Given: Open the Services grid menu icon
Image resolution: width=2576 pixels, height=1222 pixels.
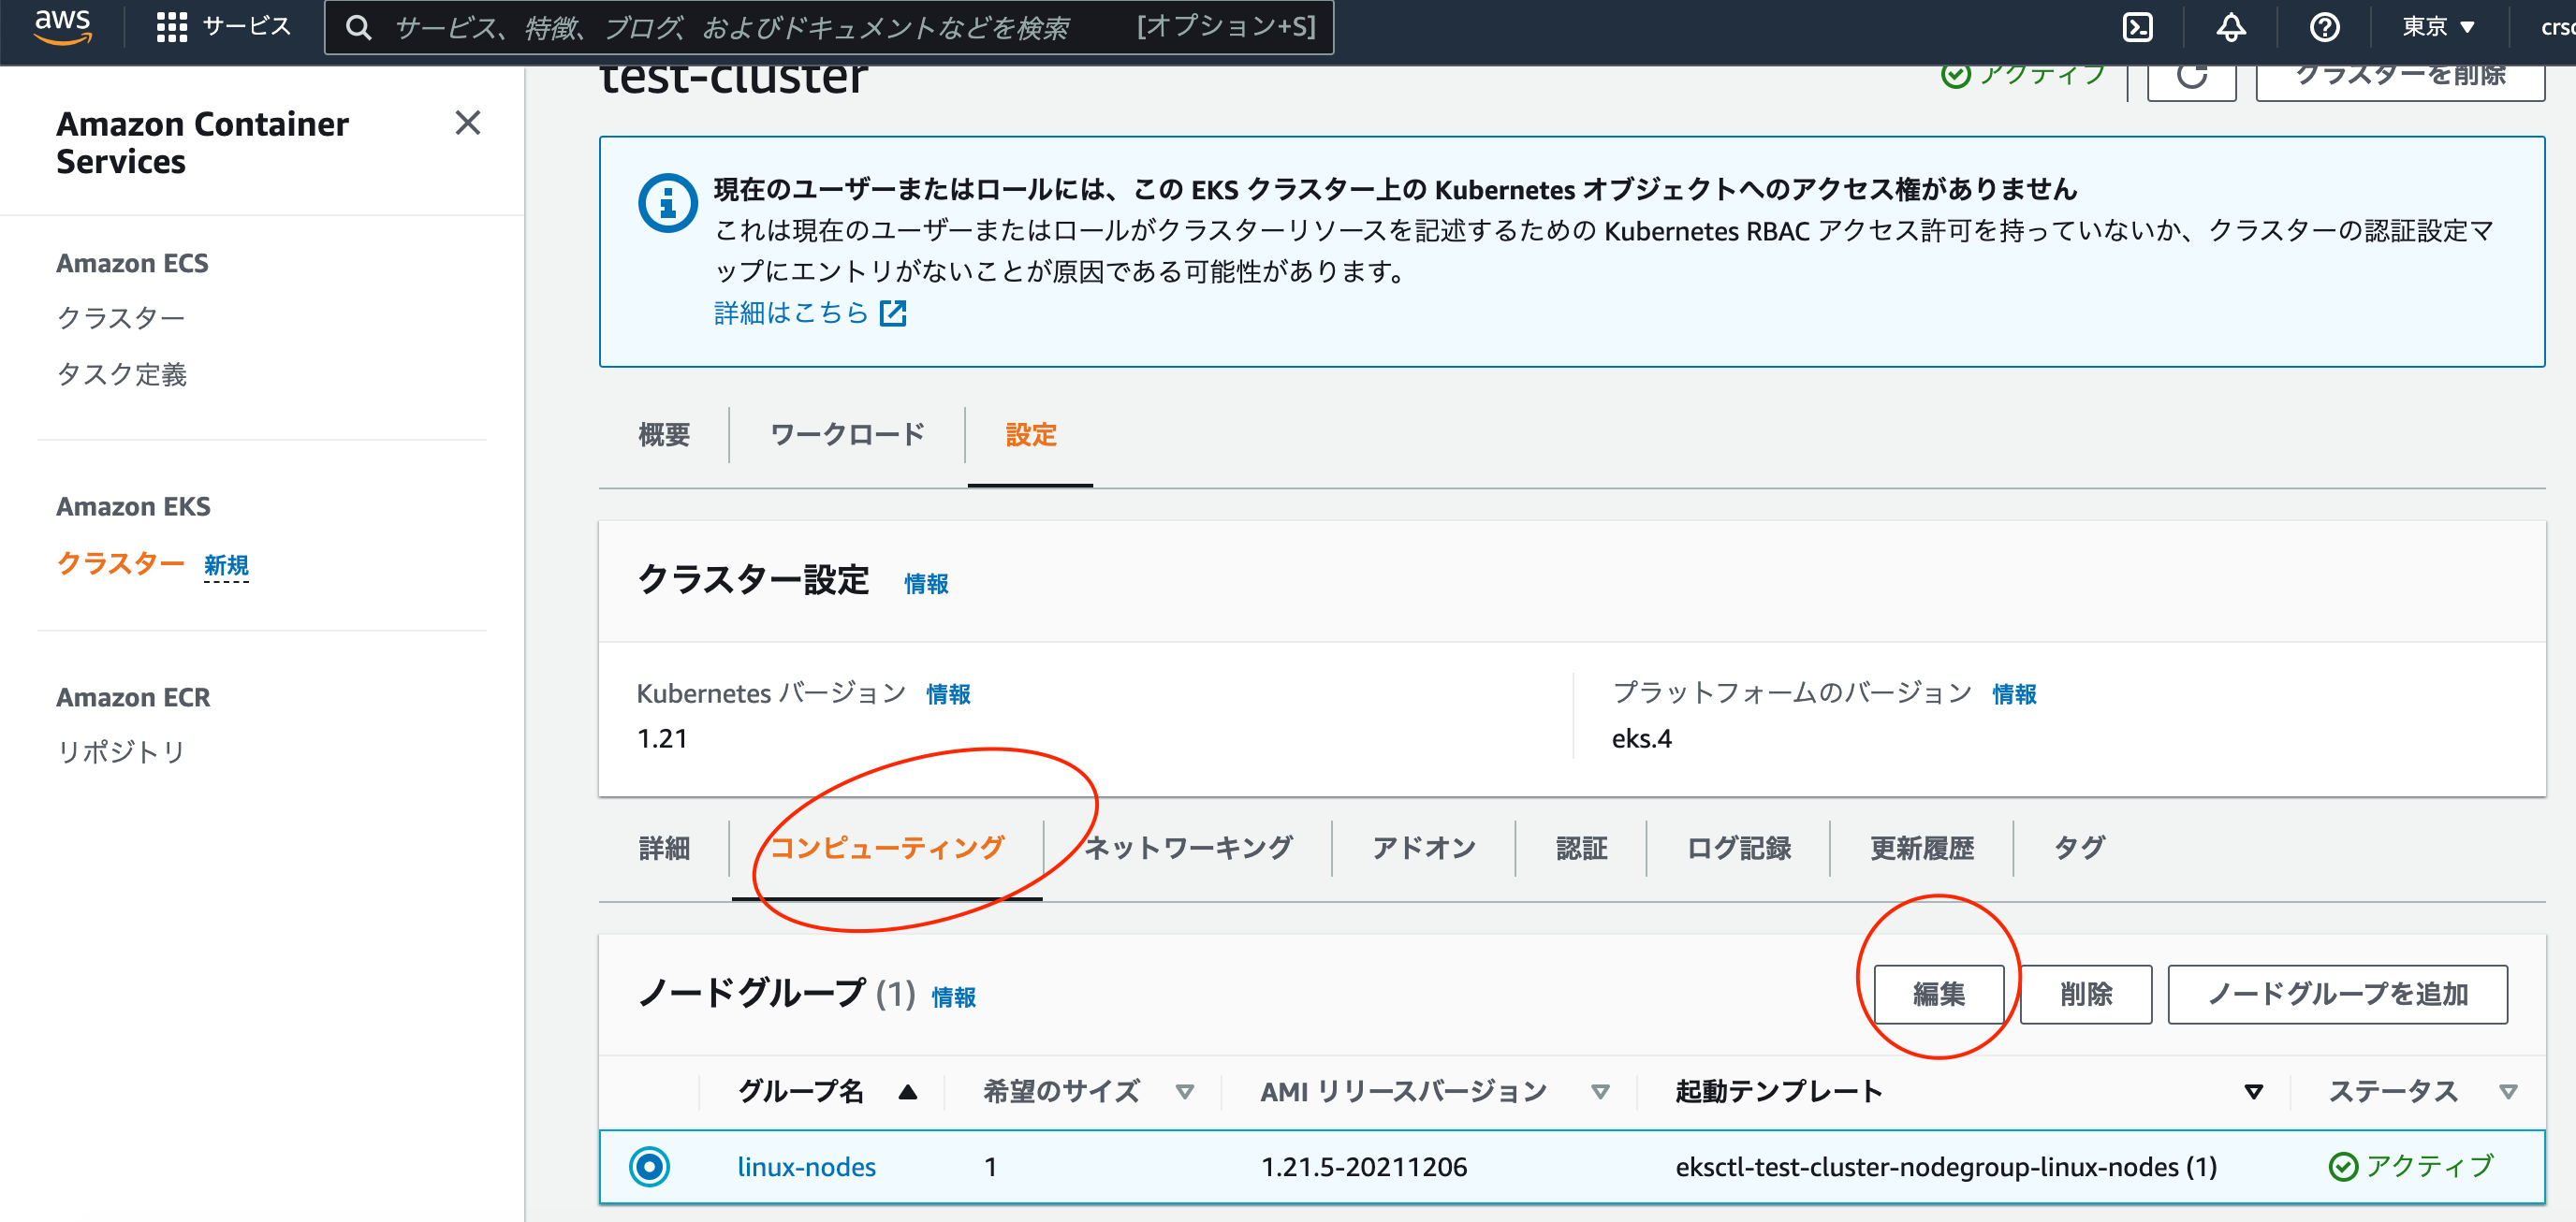Looking at the screenshot, I should [x=170, y=27].
